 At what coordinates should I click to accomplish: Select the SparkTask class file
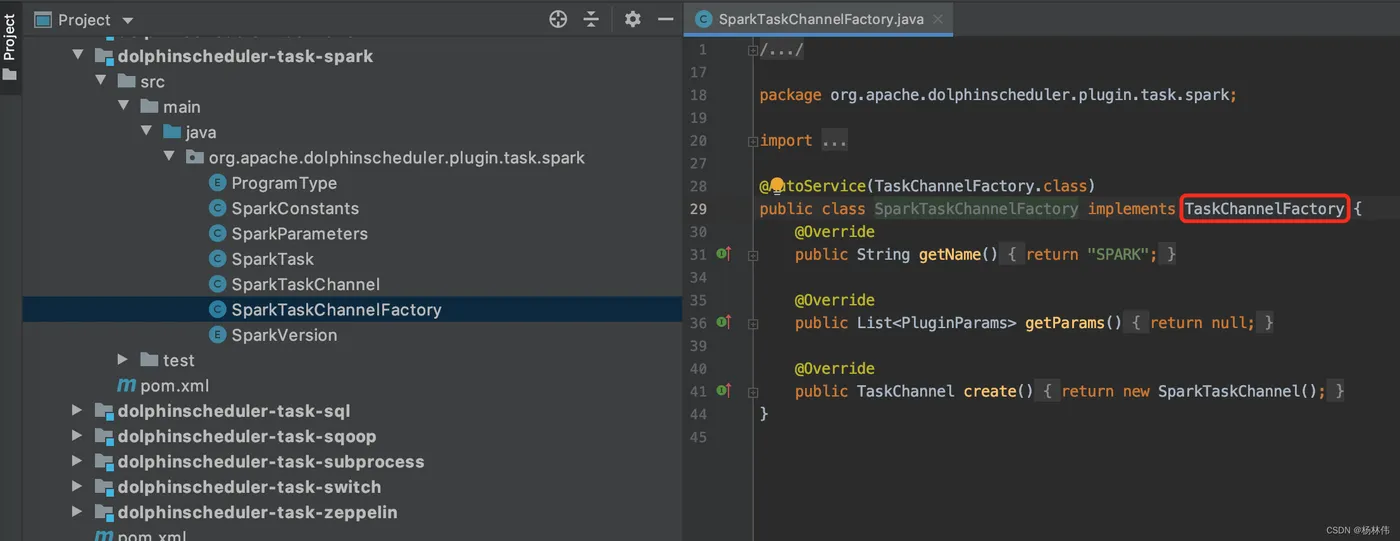click(272, 259)
